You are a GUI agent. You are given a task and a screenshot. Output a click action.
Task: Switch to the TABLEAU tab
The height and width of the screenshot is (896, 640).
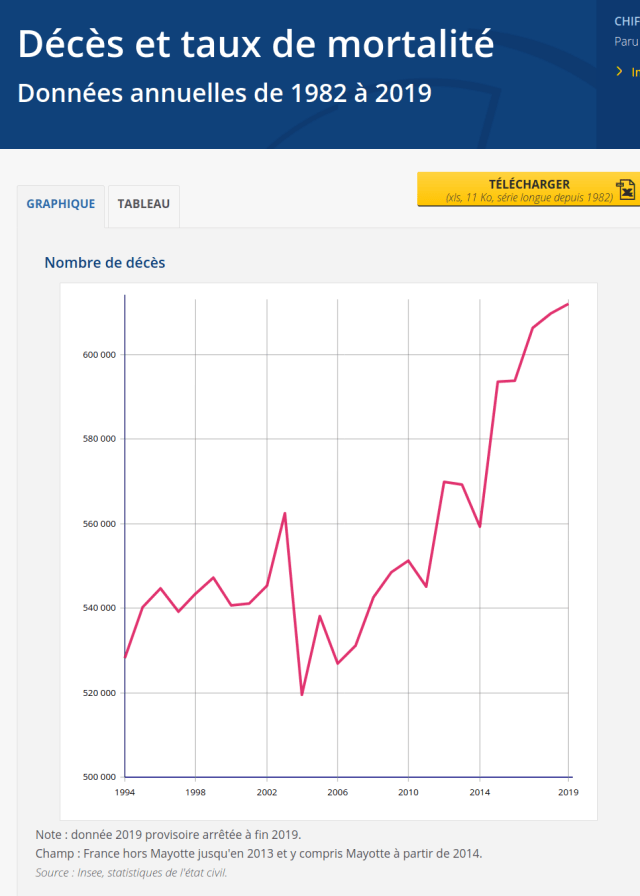(143, 204)
